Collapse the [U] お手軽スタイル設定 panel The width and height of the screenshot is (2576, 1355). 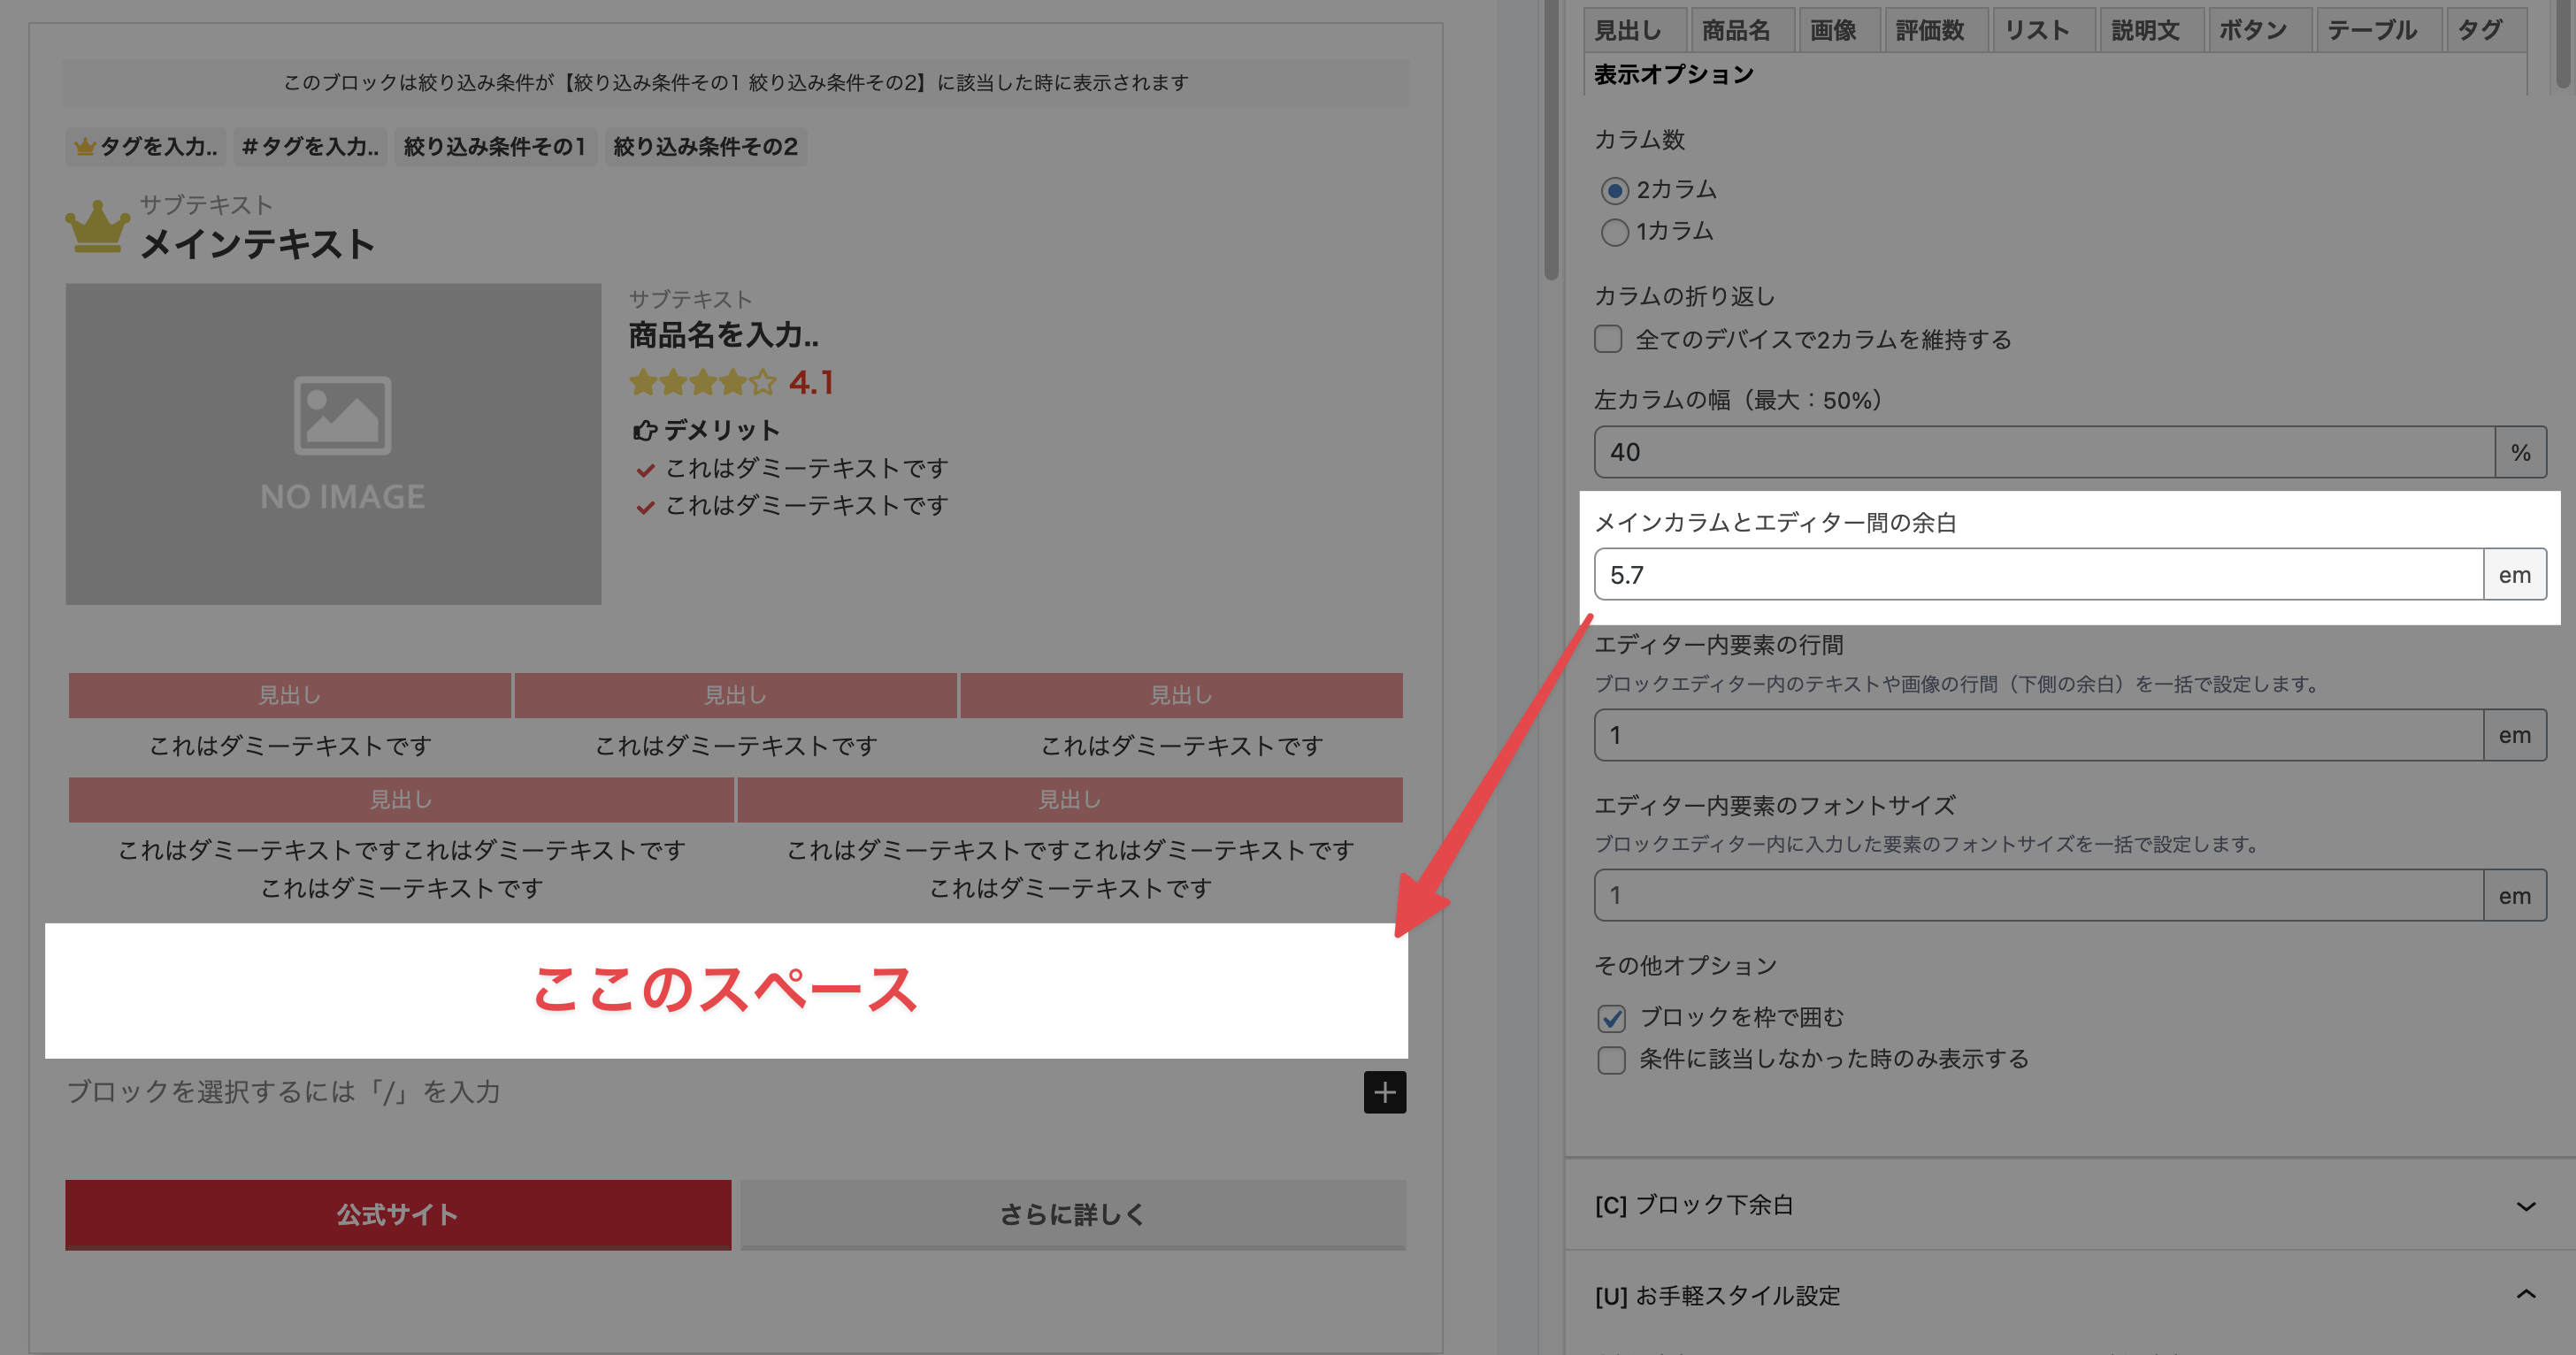(2070, 1296)
